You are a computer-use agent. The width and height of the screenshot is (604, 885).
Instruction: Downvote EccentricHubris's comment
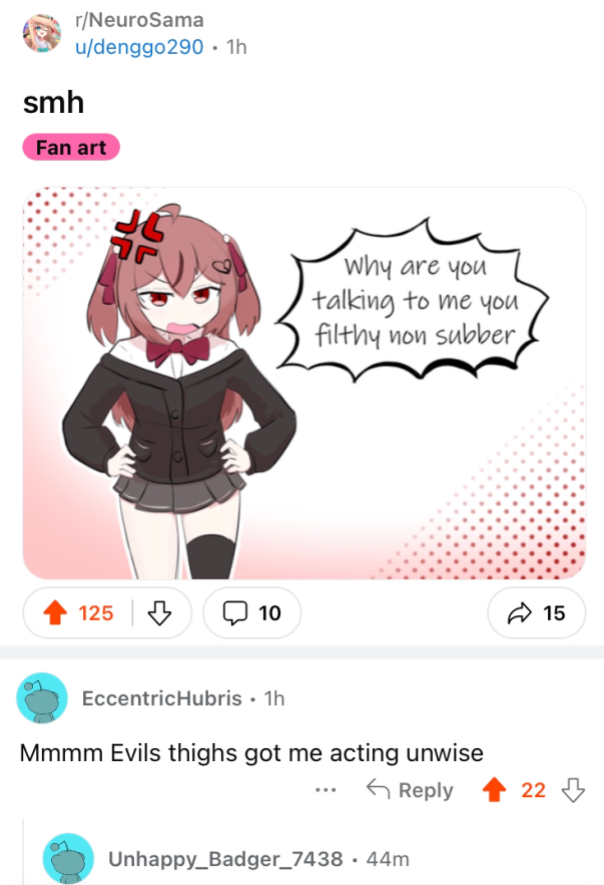573,790
